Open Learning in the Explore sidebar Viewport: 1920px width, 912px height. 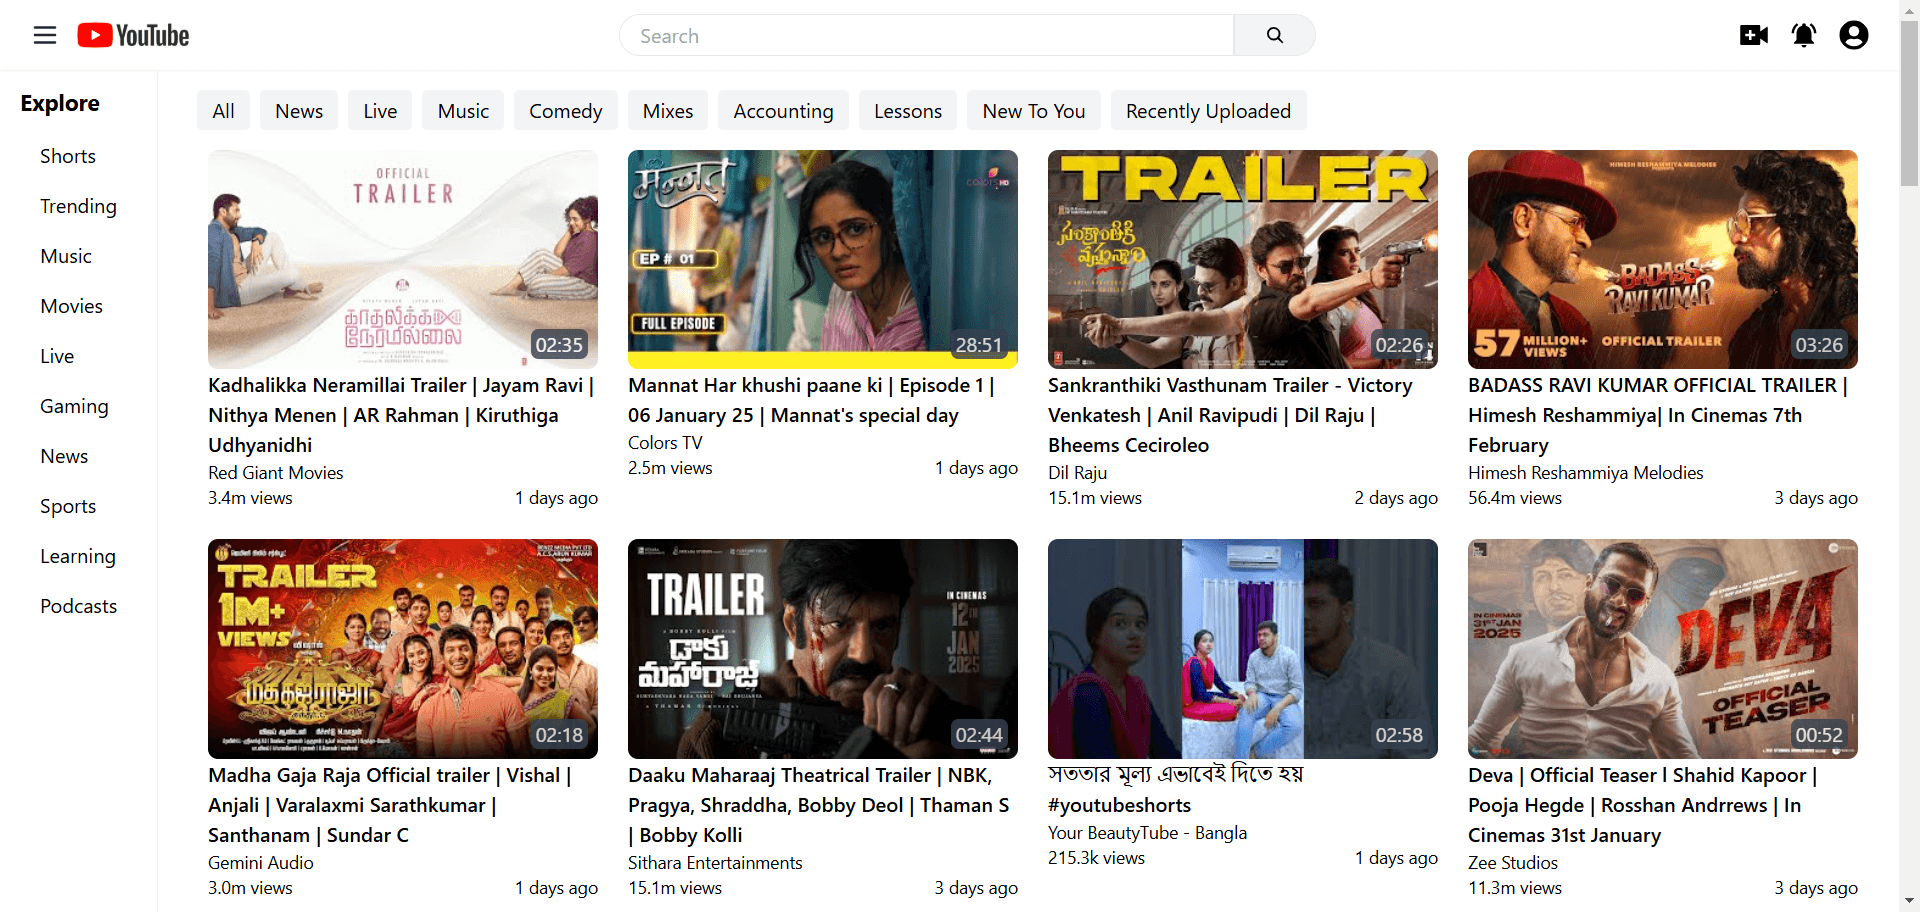pos(78,556)
